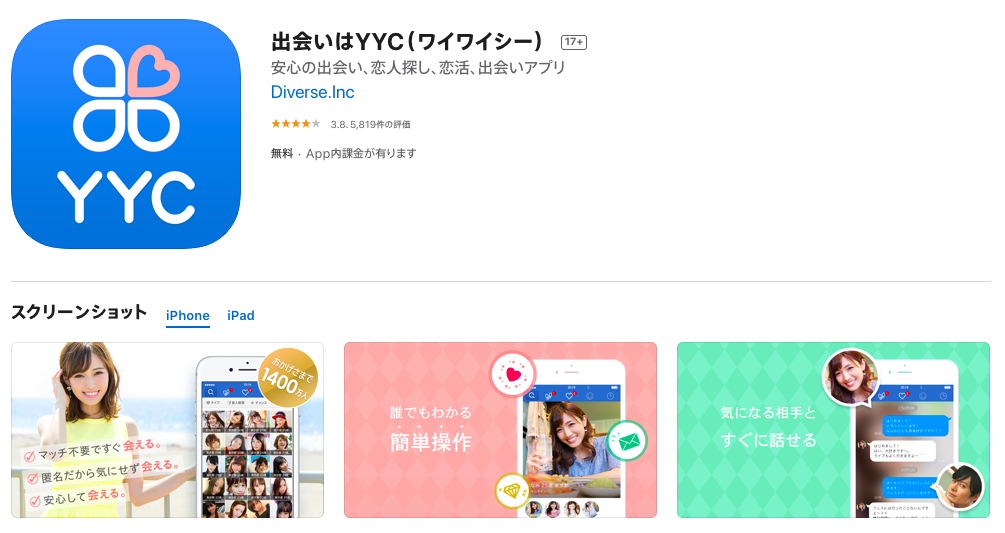Open the pink 簡単操作 screenshot

[x=501, y=430]
